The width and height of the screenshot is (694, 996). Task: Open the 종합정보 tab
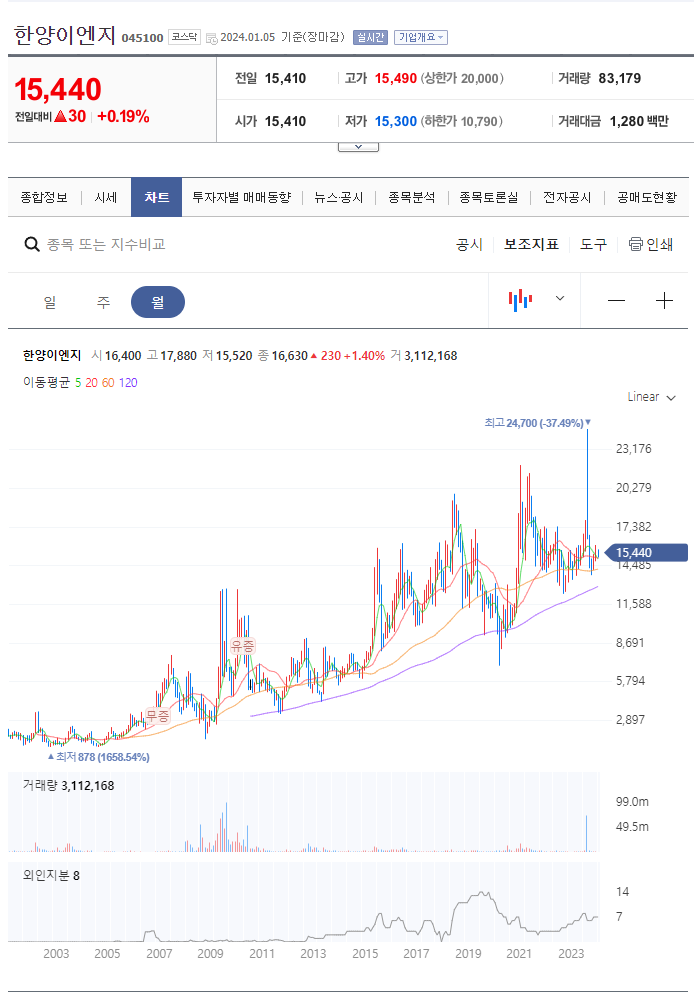pos(44,198)
